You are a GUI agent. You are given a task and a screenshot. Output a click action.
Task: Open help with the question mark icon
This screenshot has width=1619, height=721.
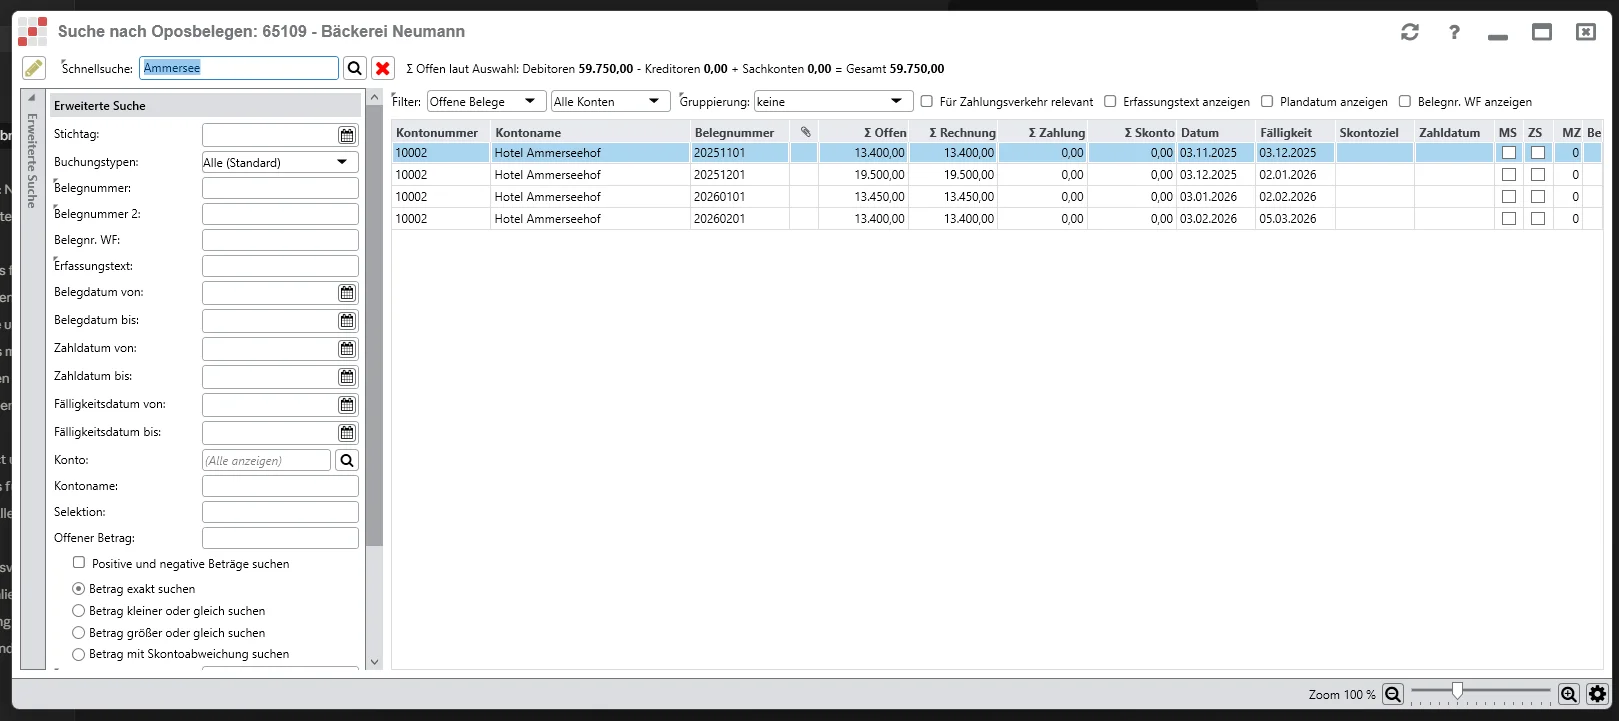(x=1454, y=32)
